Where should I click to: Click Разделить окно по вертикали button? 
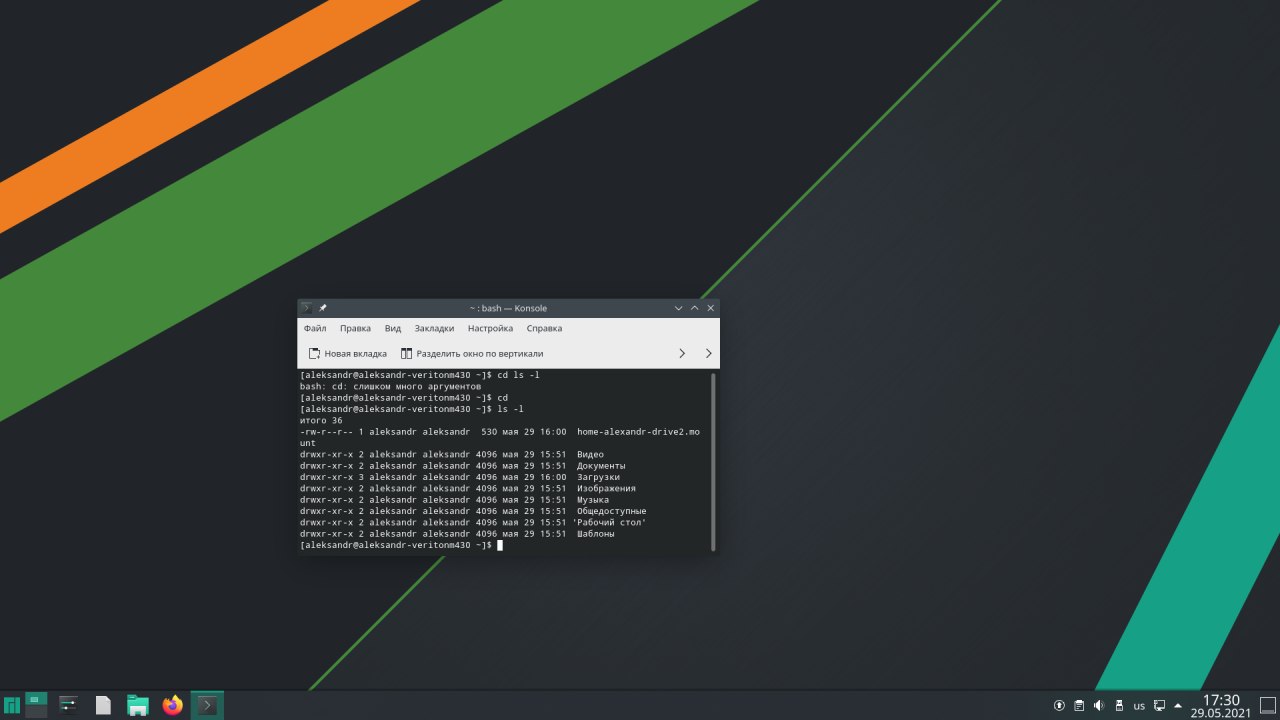click(x=472, y=353)
